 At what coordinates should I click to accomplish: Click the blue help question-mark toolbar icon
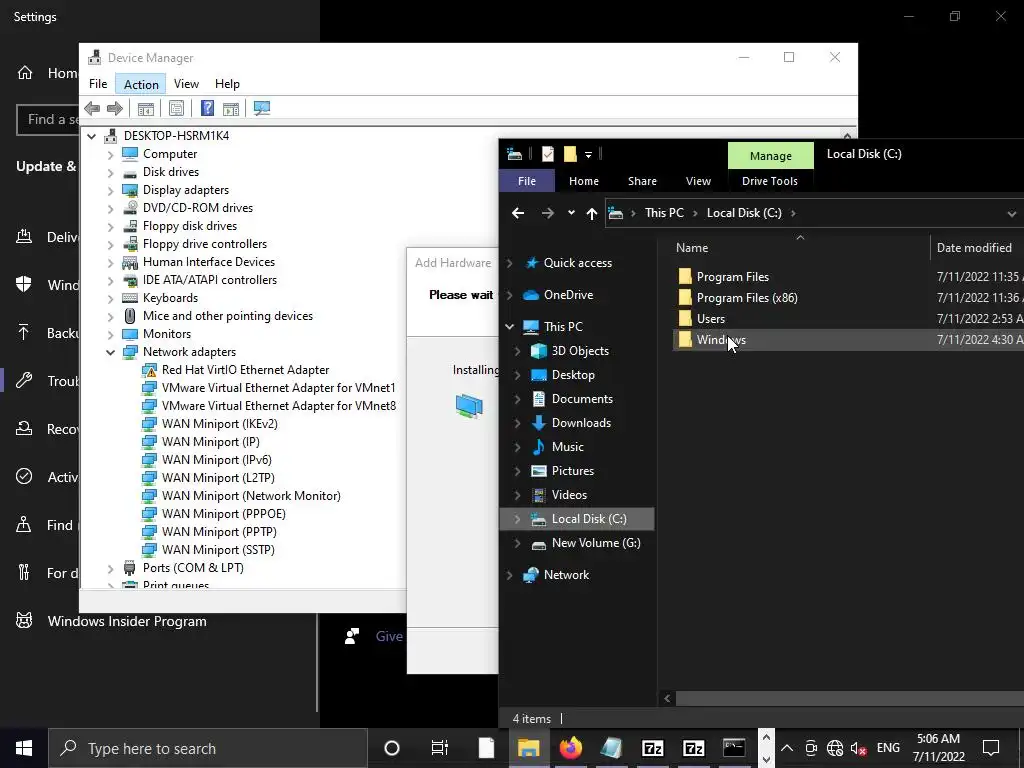pos(207,108)
